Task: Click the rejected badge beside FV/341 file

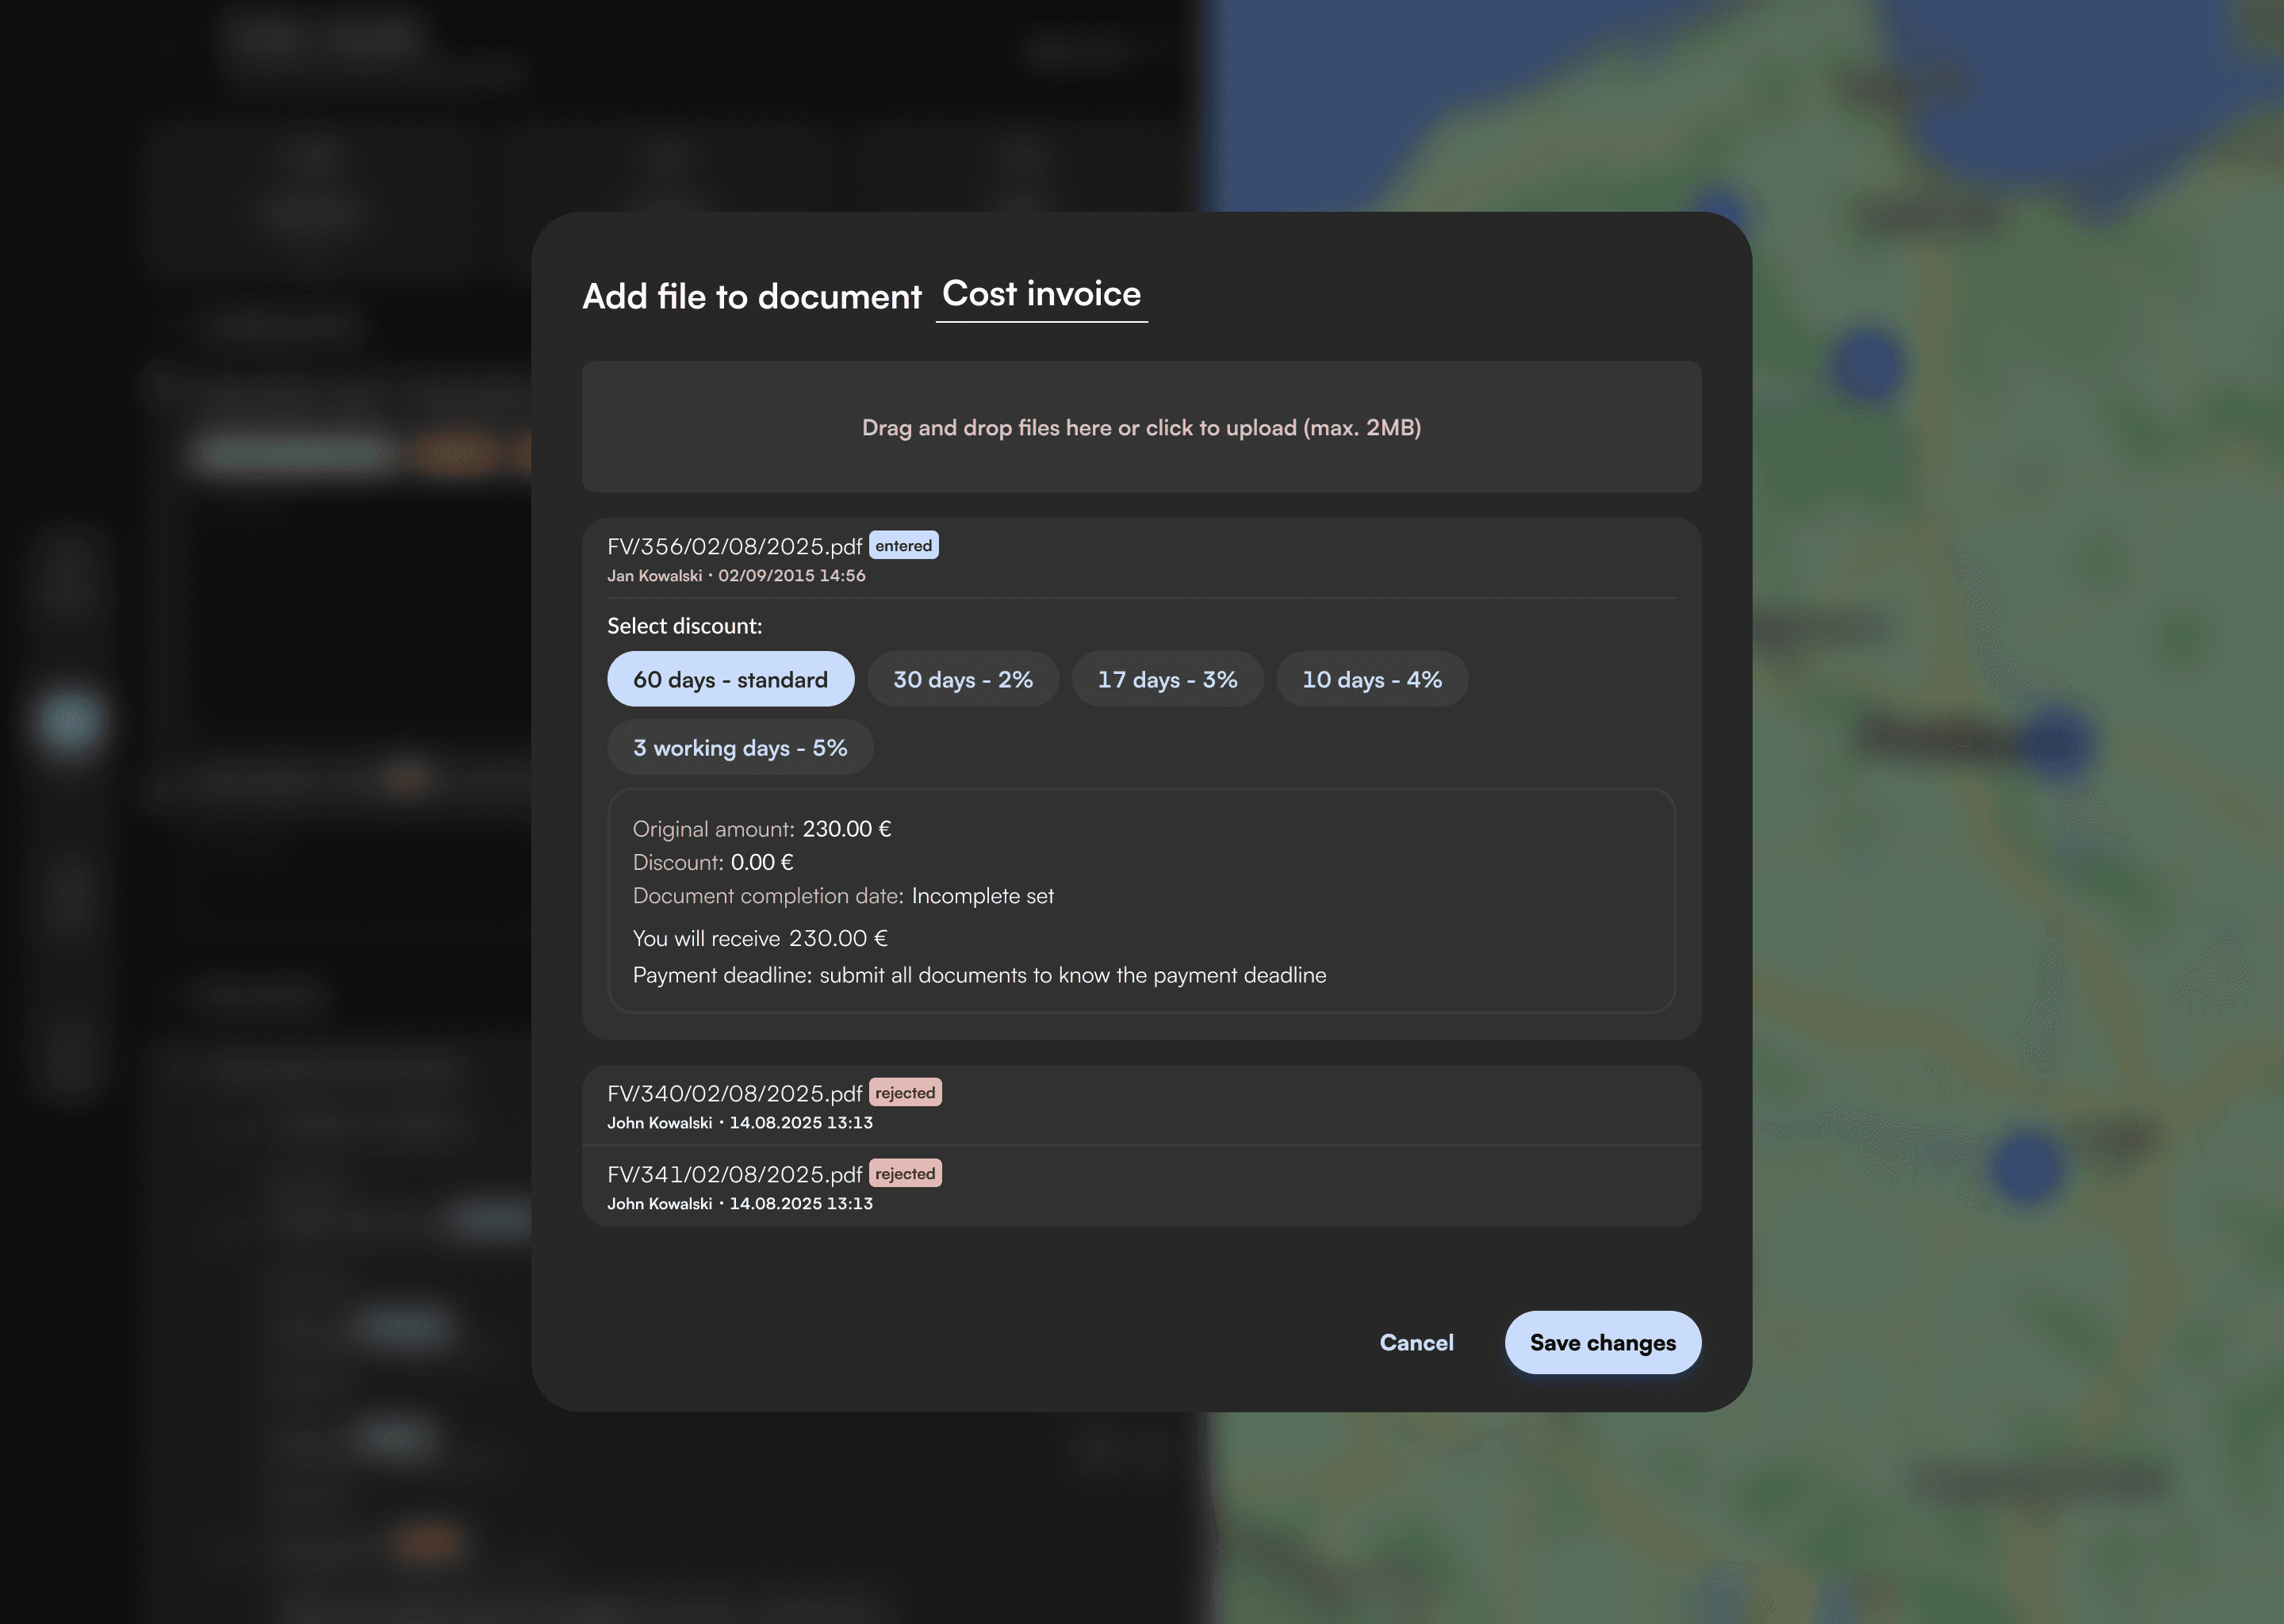Action: pos(905,1174)
